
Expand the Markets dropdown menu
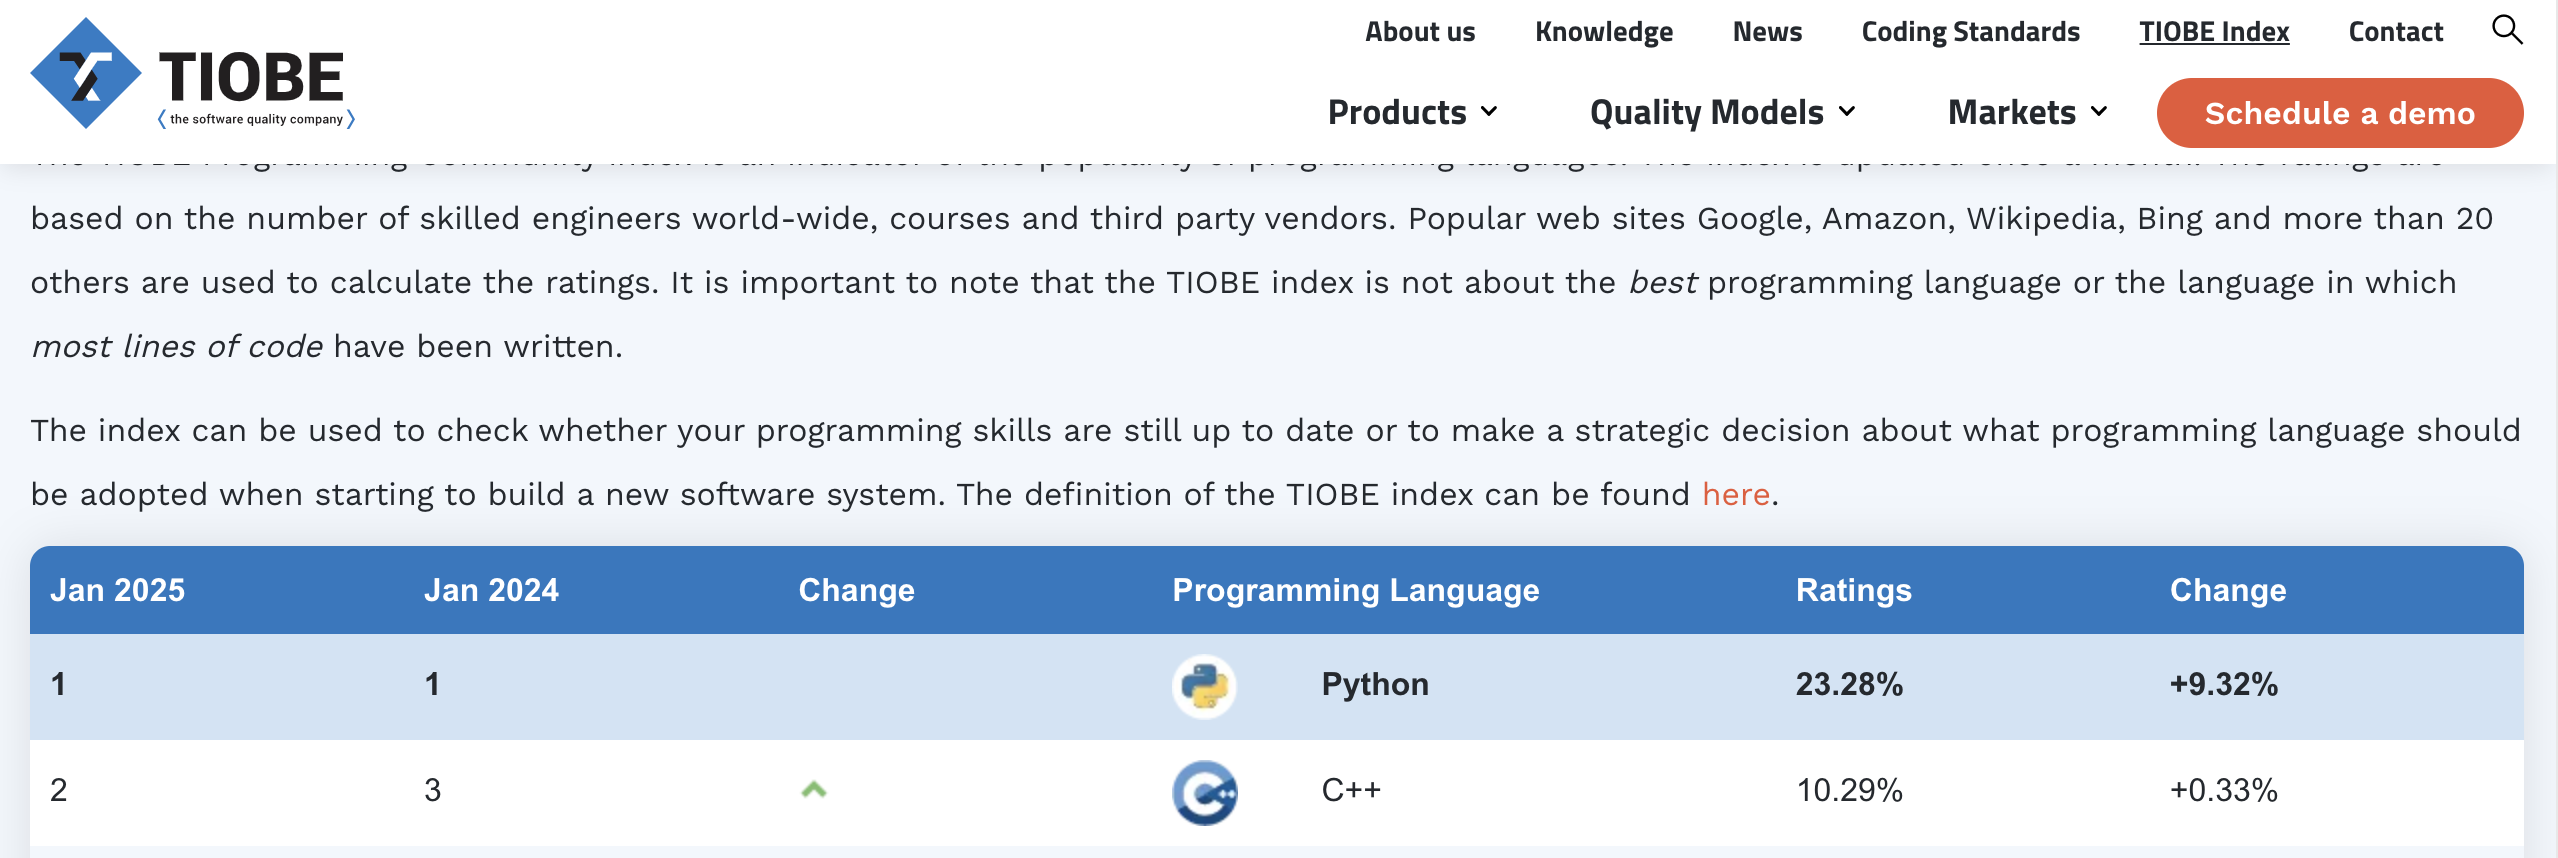[2027, 112]
